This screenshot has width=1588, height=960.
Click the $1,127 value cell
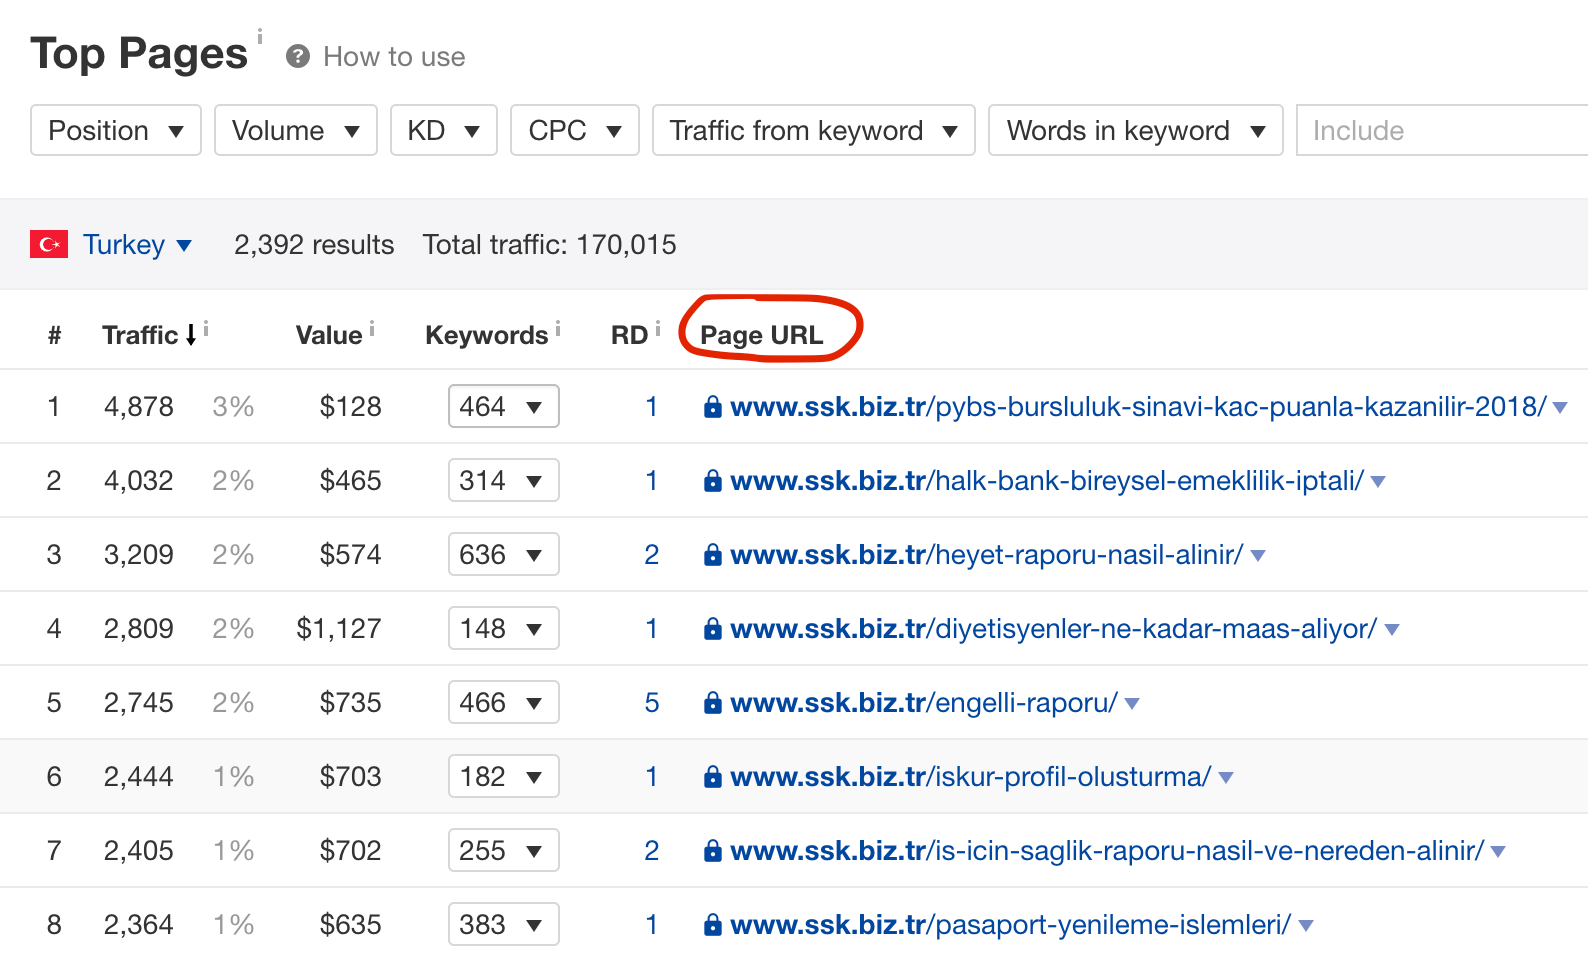[x=339, y=628]
